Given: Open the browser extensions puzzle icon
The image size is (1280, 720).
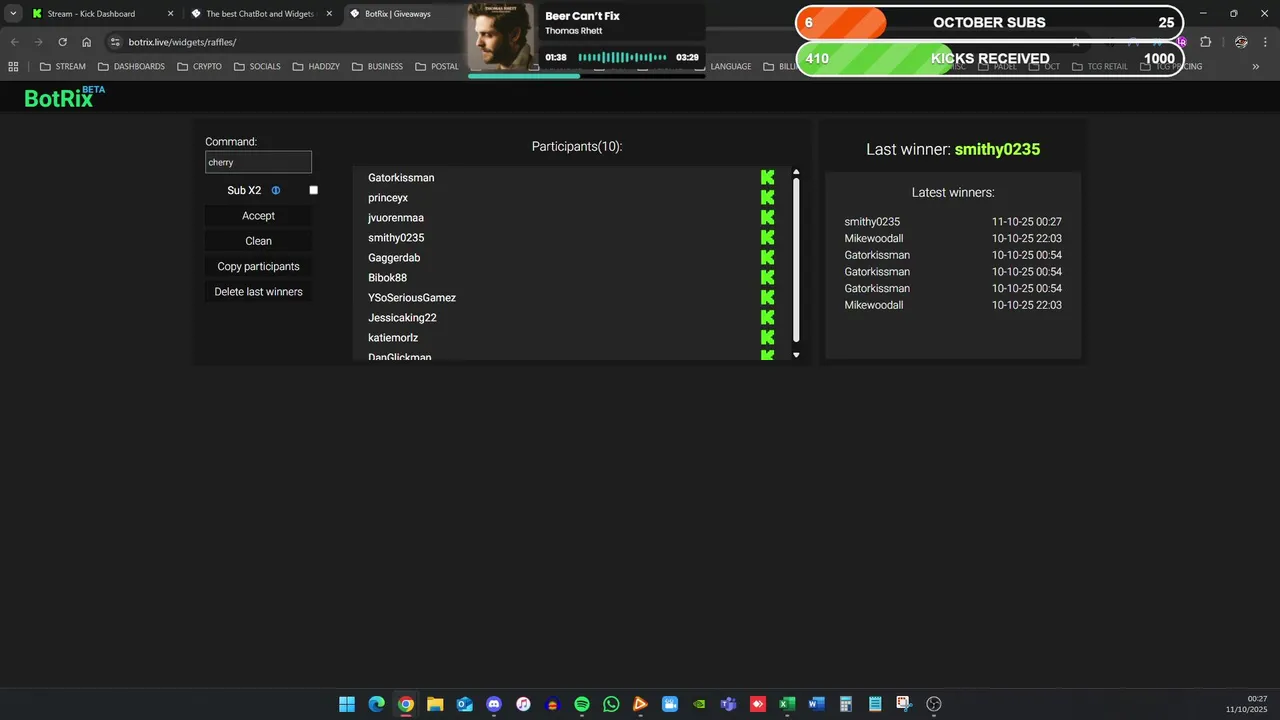Looking at the screenshot, I should pos(1205,42).
